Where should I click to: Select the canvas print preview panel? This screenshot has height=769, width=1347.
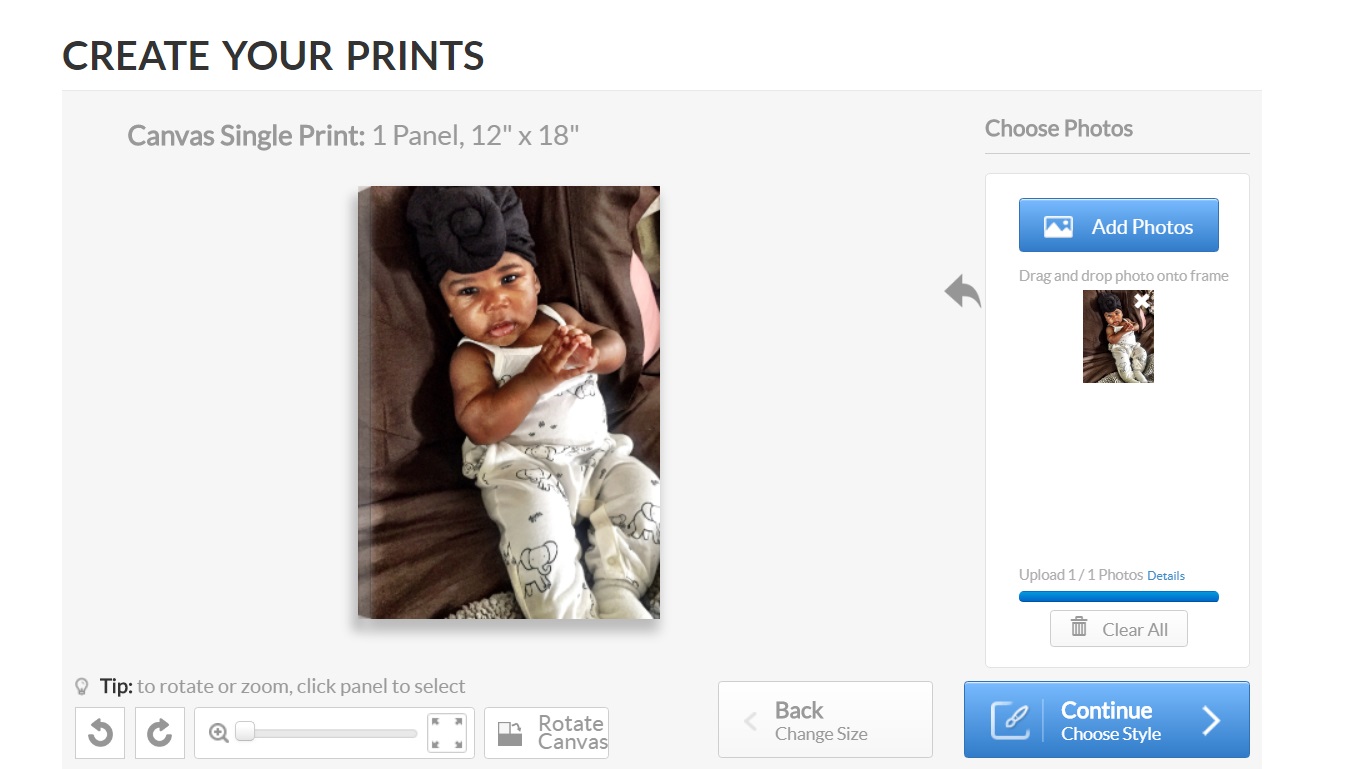point(509,402)
